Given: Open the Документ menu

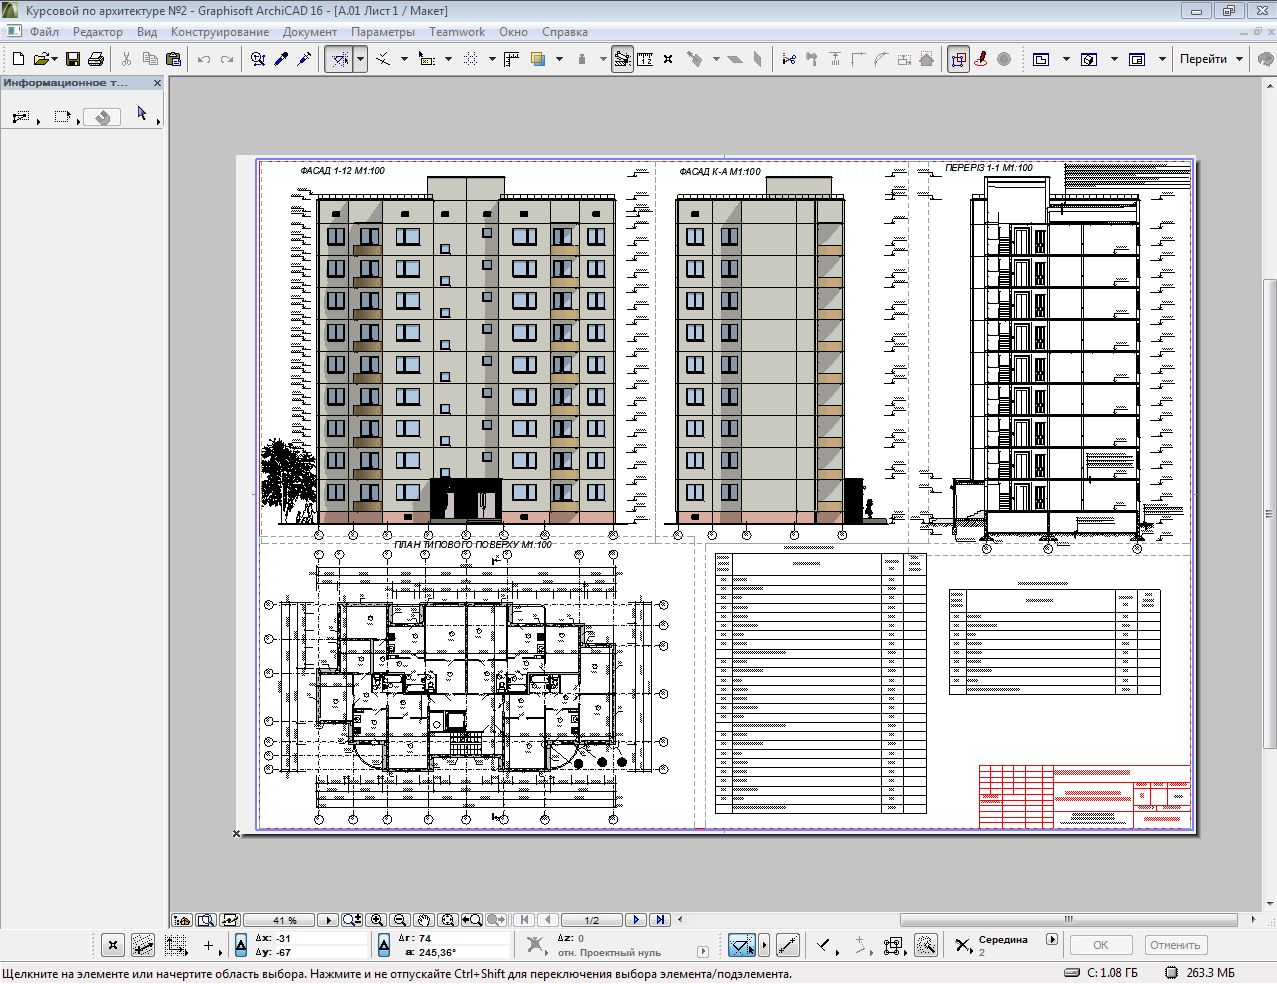Looking at the screenshot, I should pos(309,32).
